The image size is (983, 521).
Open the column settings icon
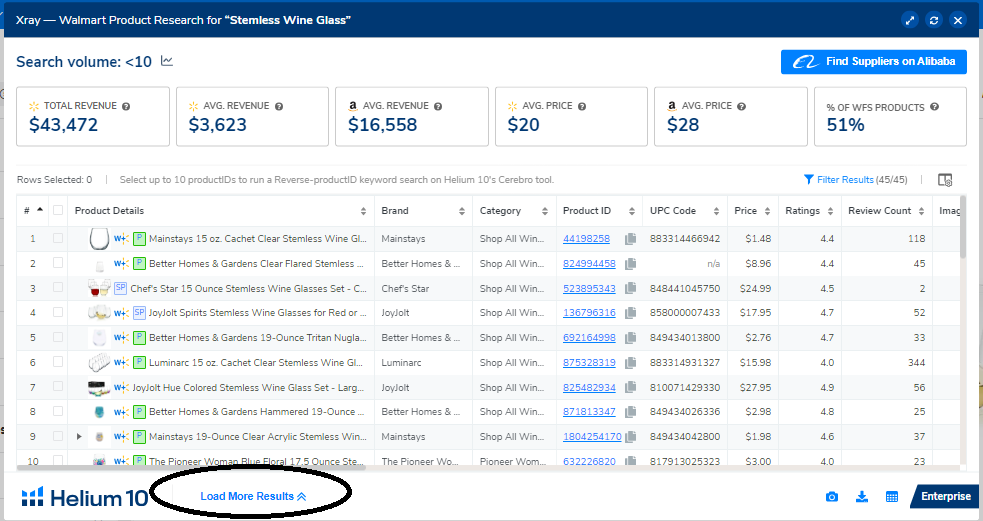point(945,180)
